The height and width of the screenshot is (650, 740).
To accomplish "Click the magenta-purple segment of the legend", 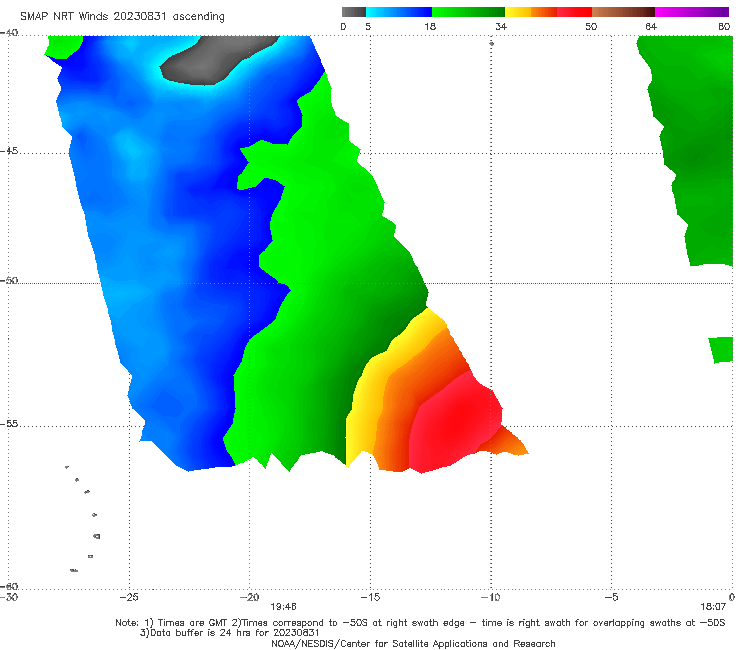I will tap(692, 12).
